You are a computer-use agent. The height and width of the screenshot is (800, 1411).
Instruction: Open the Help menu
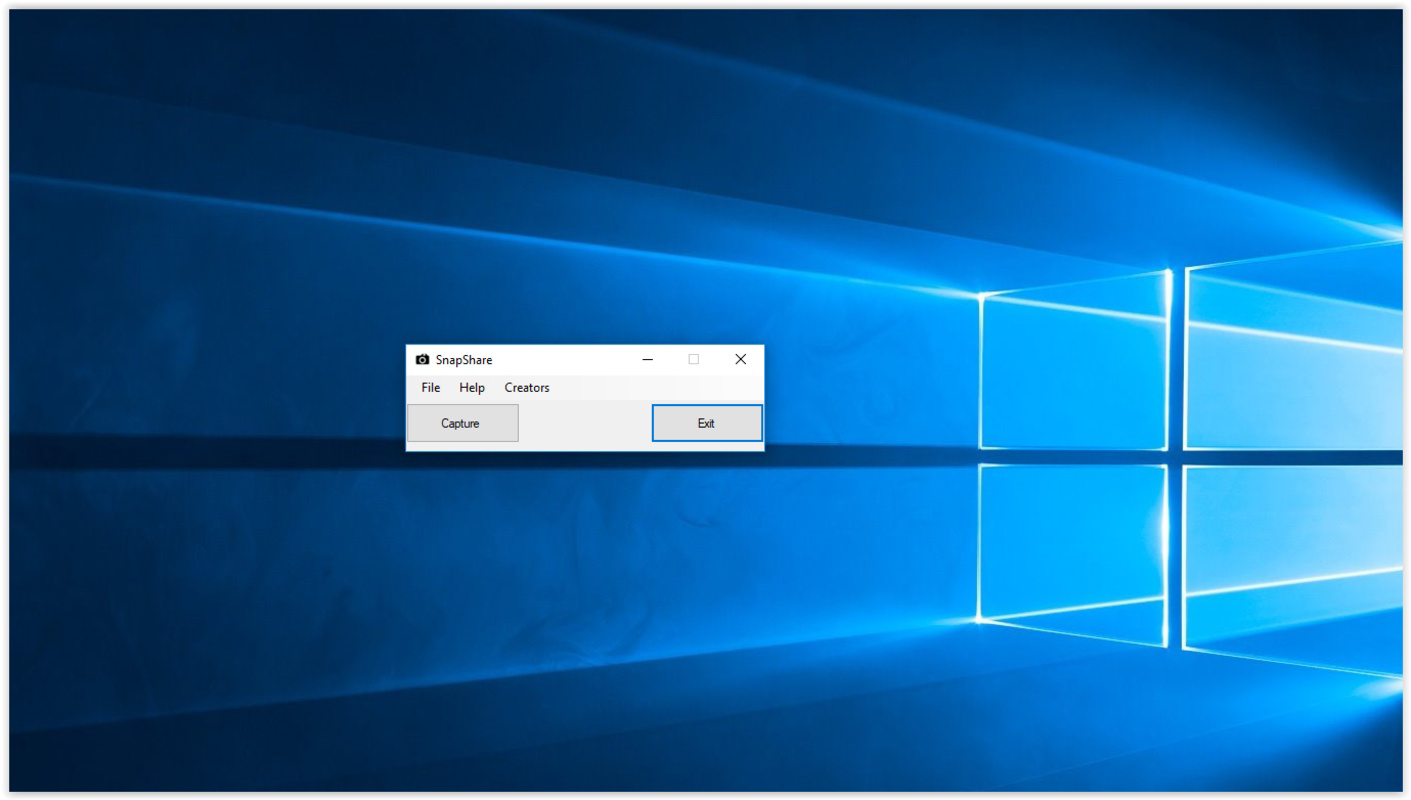coord(472,387)
